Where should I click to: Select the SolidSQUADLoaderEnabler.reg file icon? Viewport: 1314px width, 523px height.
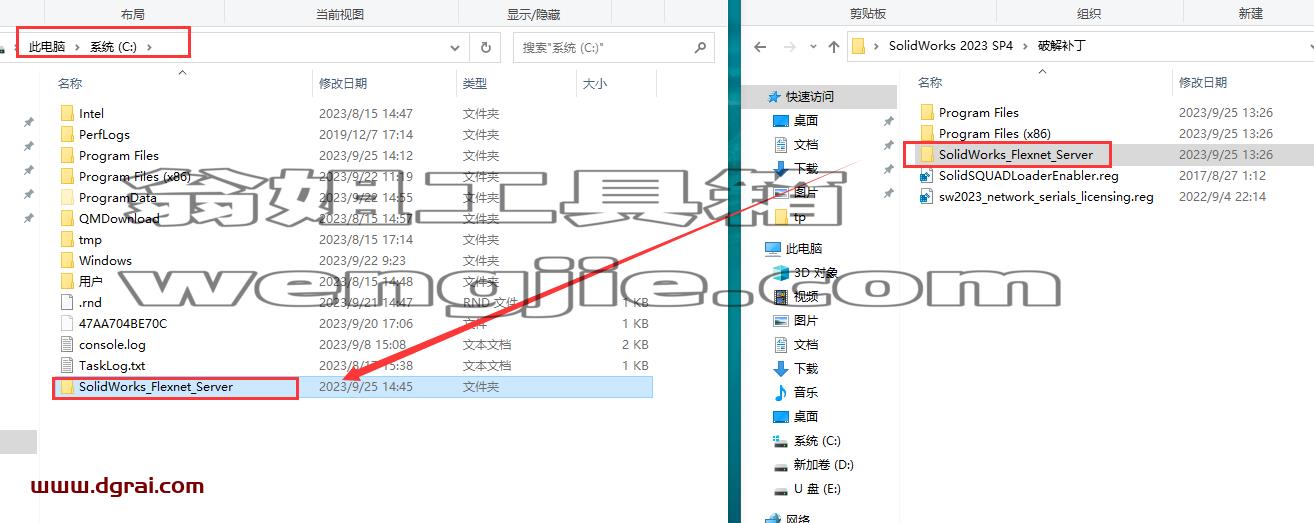point(927,175)
